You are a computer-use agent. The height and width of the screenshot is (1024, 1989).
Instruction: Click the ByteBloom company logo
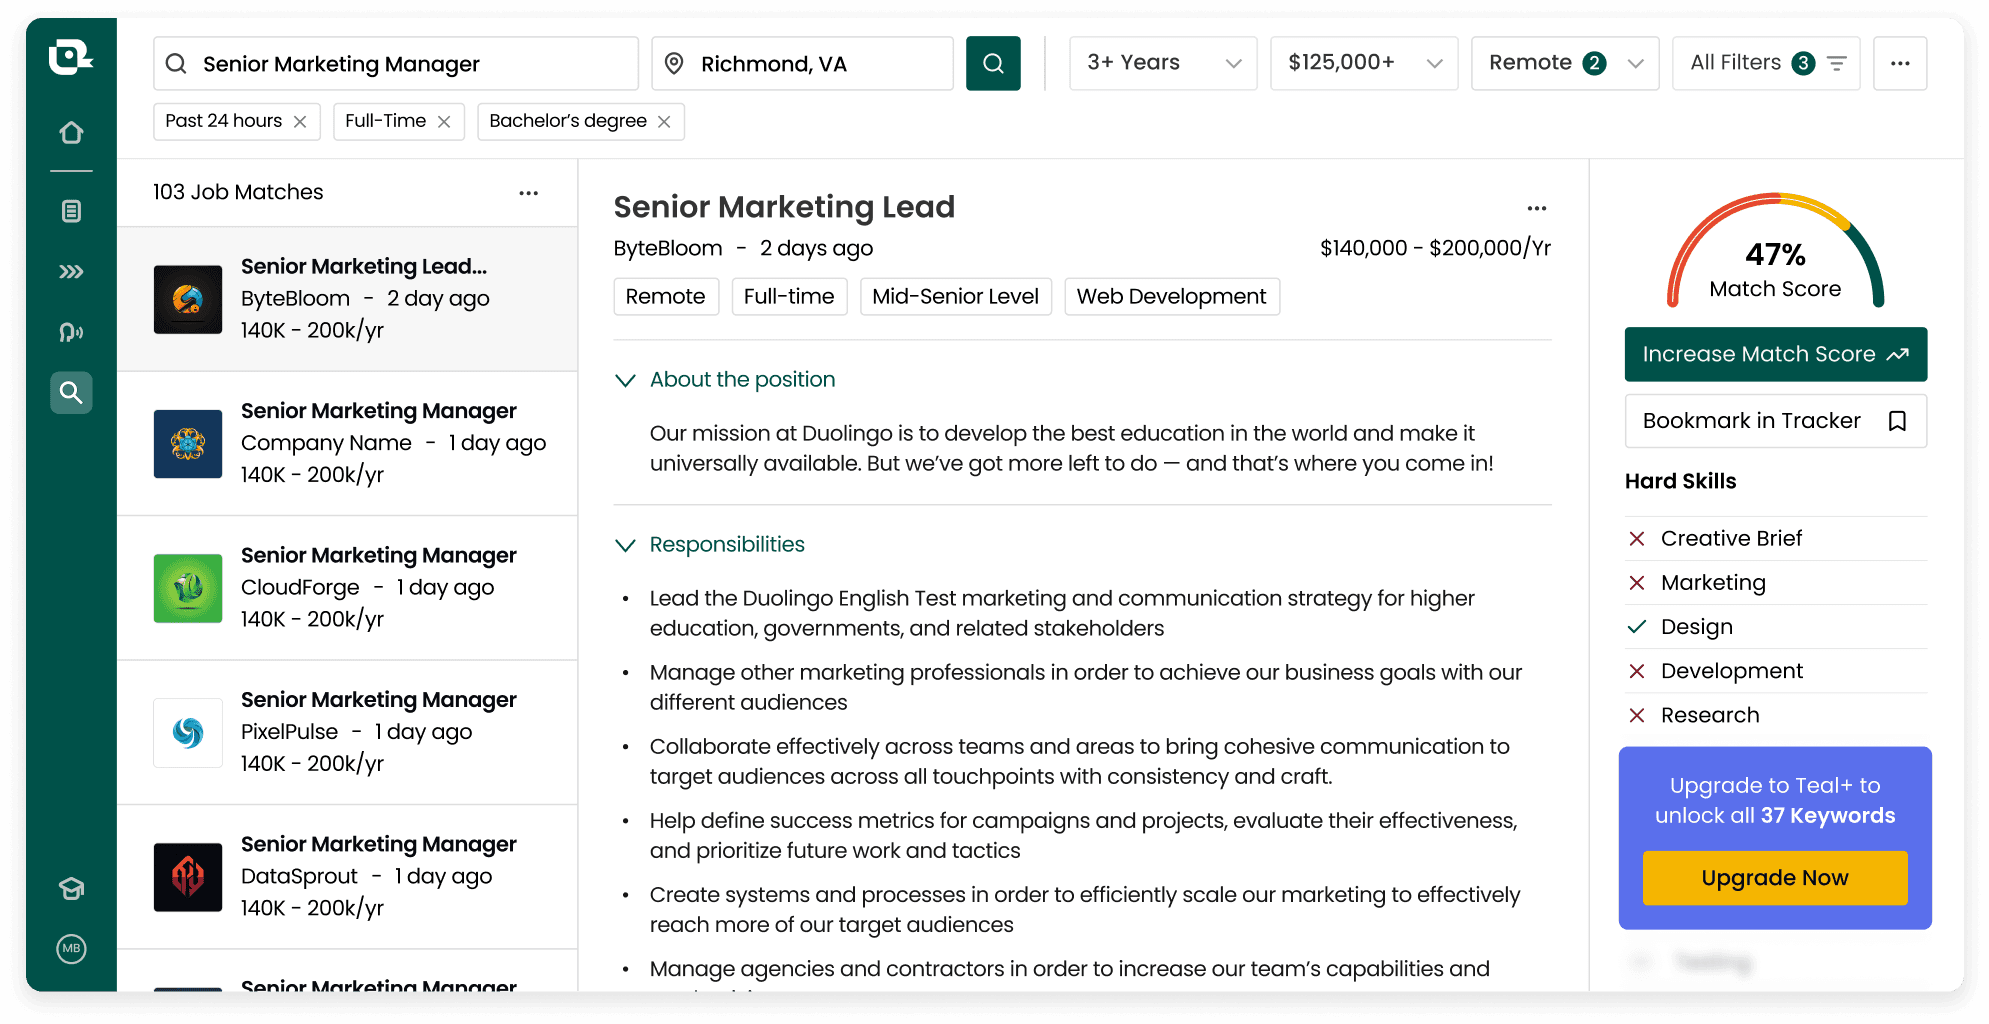tap(188, 299)
